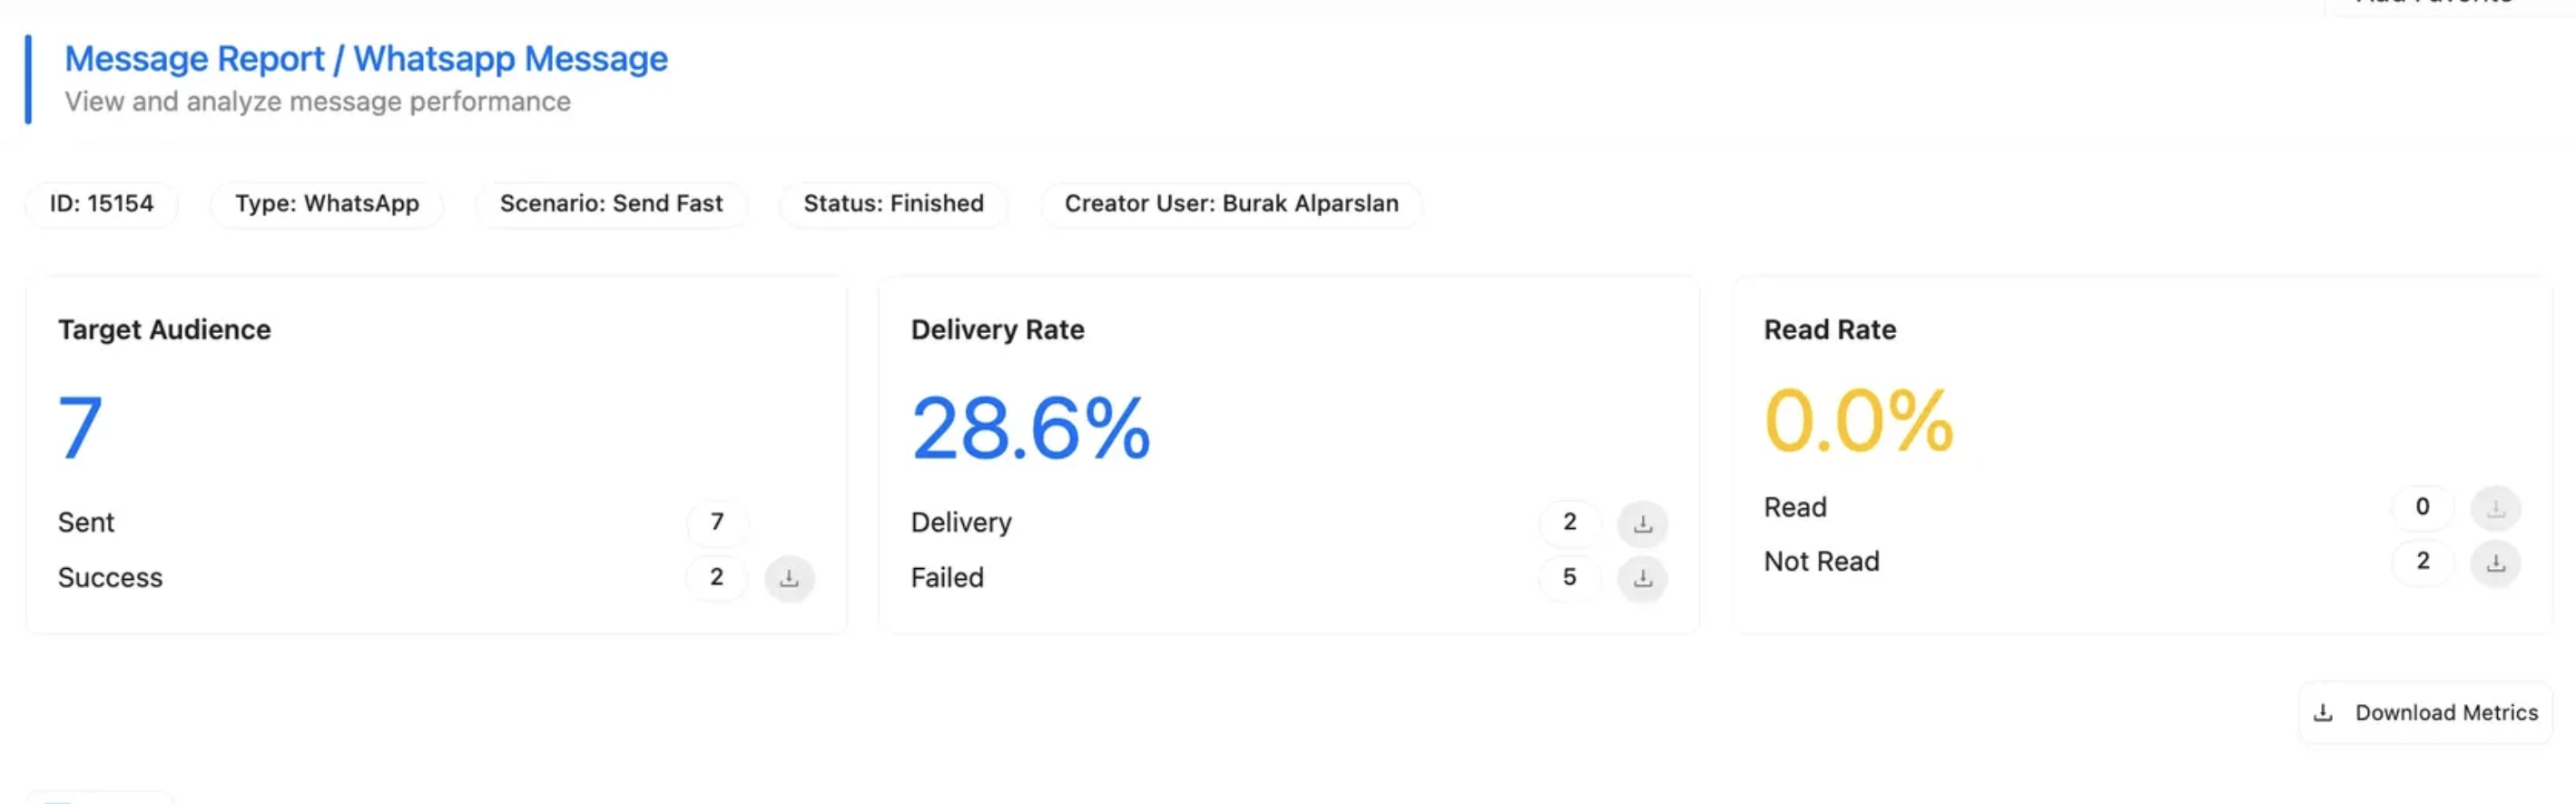Screen dimensions: 2576x804
Task: Select the ID: 15154 chip
Action: (x=102, y=204)
